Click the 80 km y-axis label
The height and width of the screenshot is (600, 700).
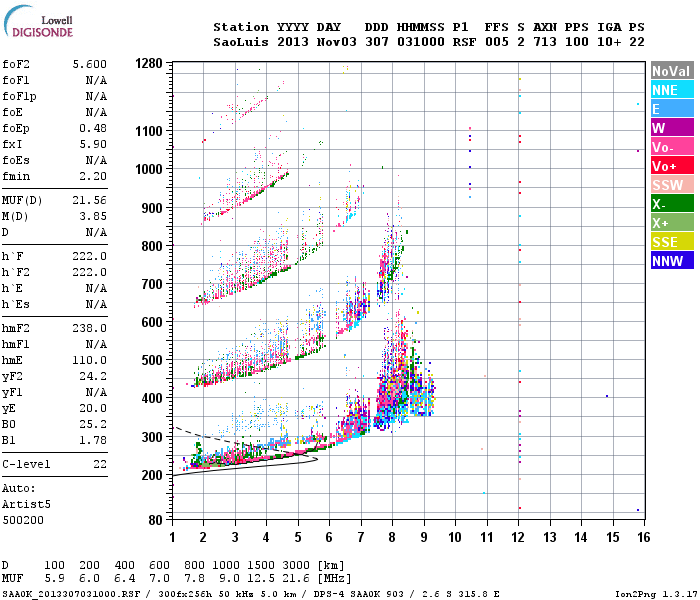[x=156, y=520]
